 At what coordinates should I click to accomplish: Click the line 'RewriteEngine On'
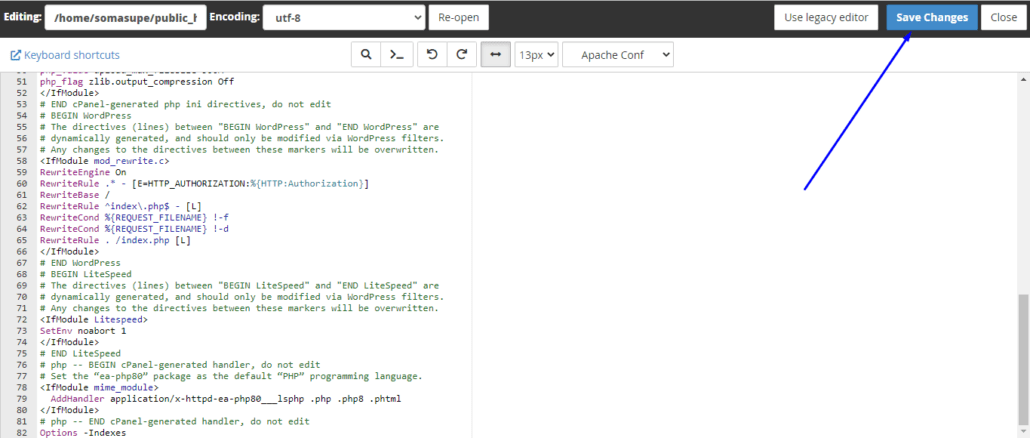tap(83, 172)
